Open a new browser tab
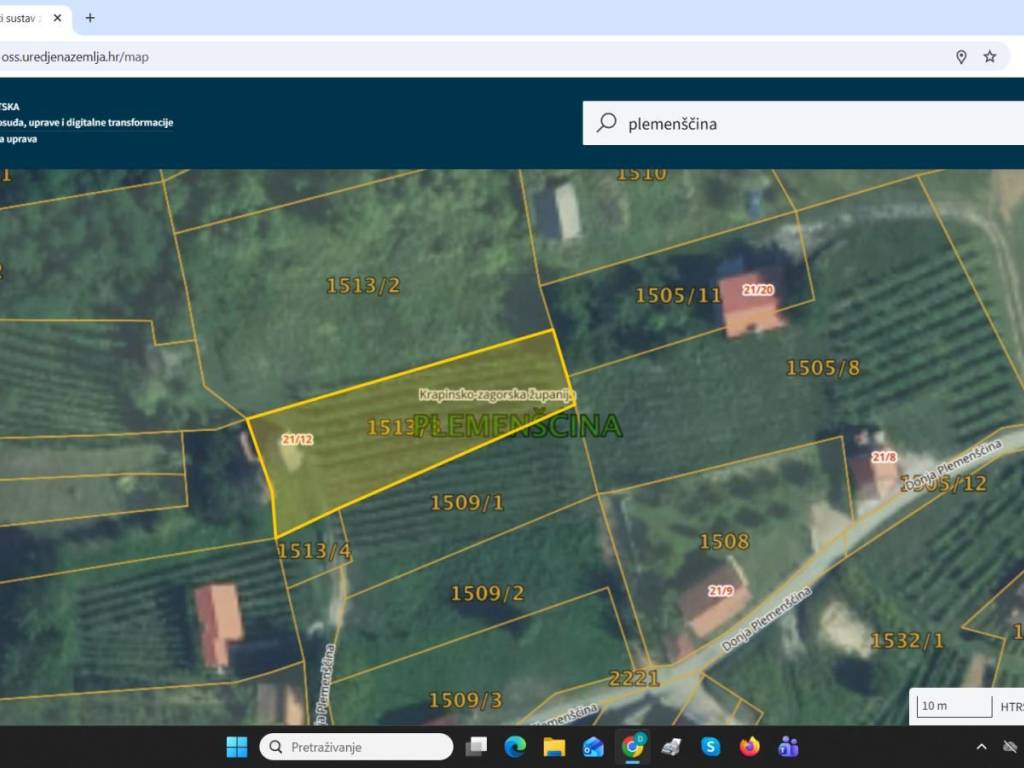This screenshot has height=768, width=1024. tap(90, 18)
